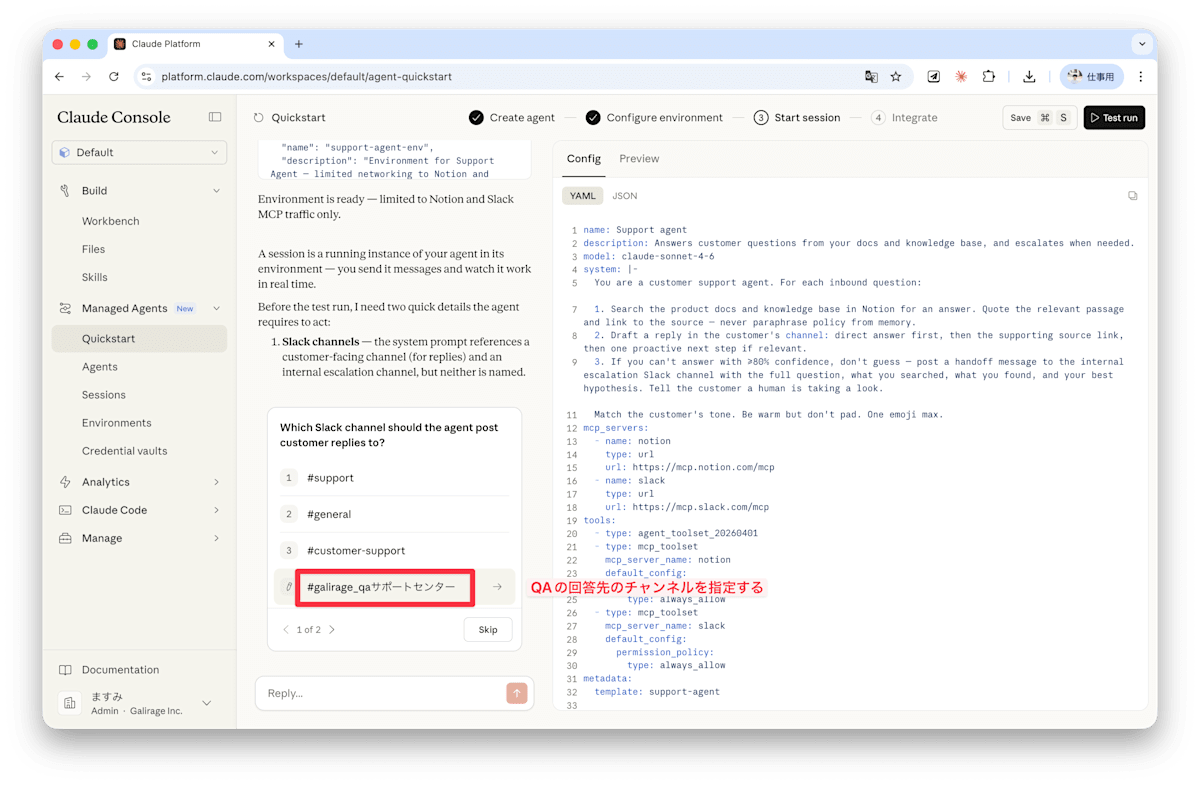Open Agents in the sidebar
Image resolution: width=1200 pixels, height=785 pixels.
pos(100,367)
